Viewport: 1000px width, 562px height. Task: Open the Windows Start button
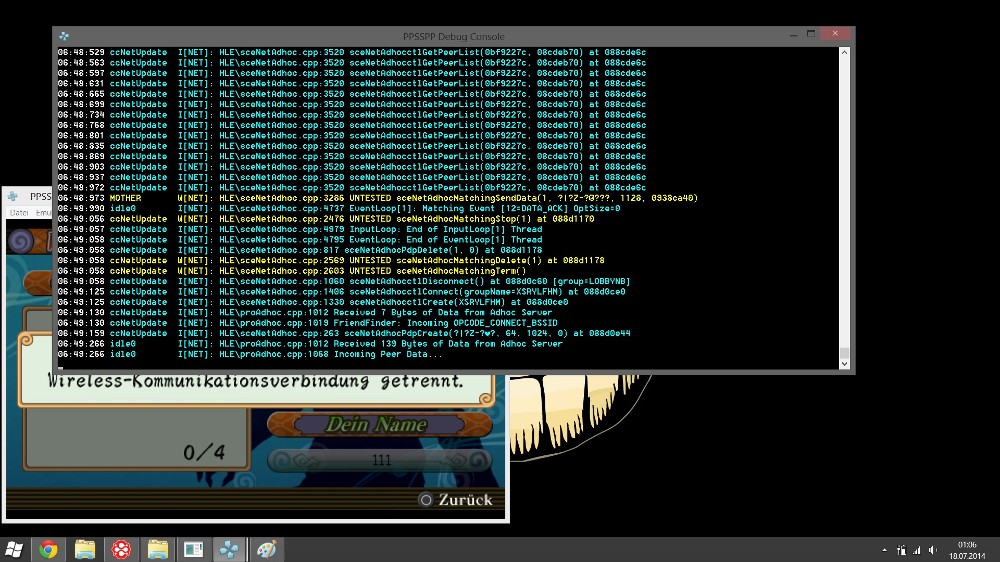tap(14, 549)
